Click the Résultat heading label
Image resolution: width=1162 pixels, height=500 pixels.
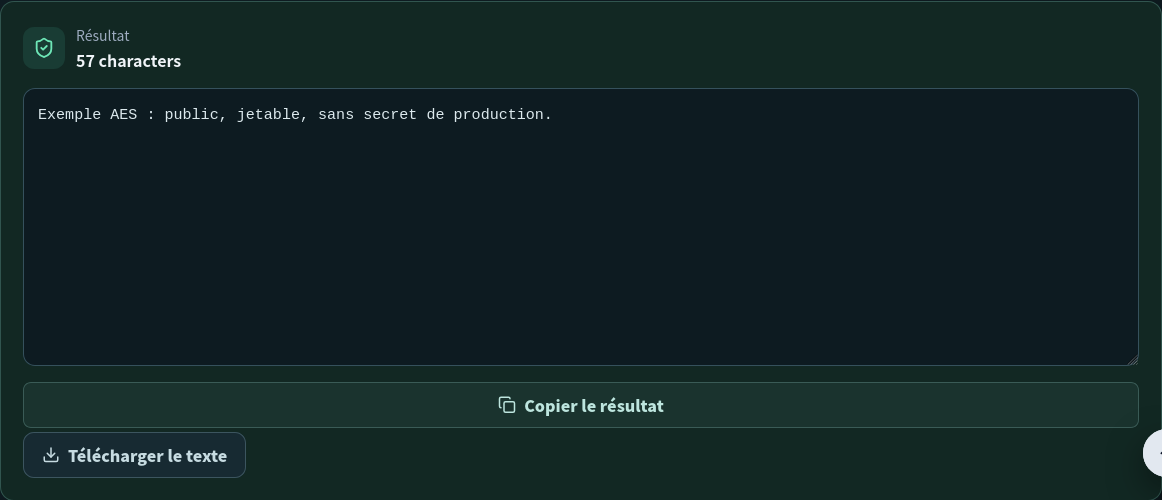click(x=103, y=36)
